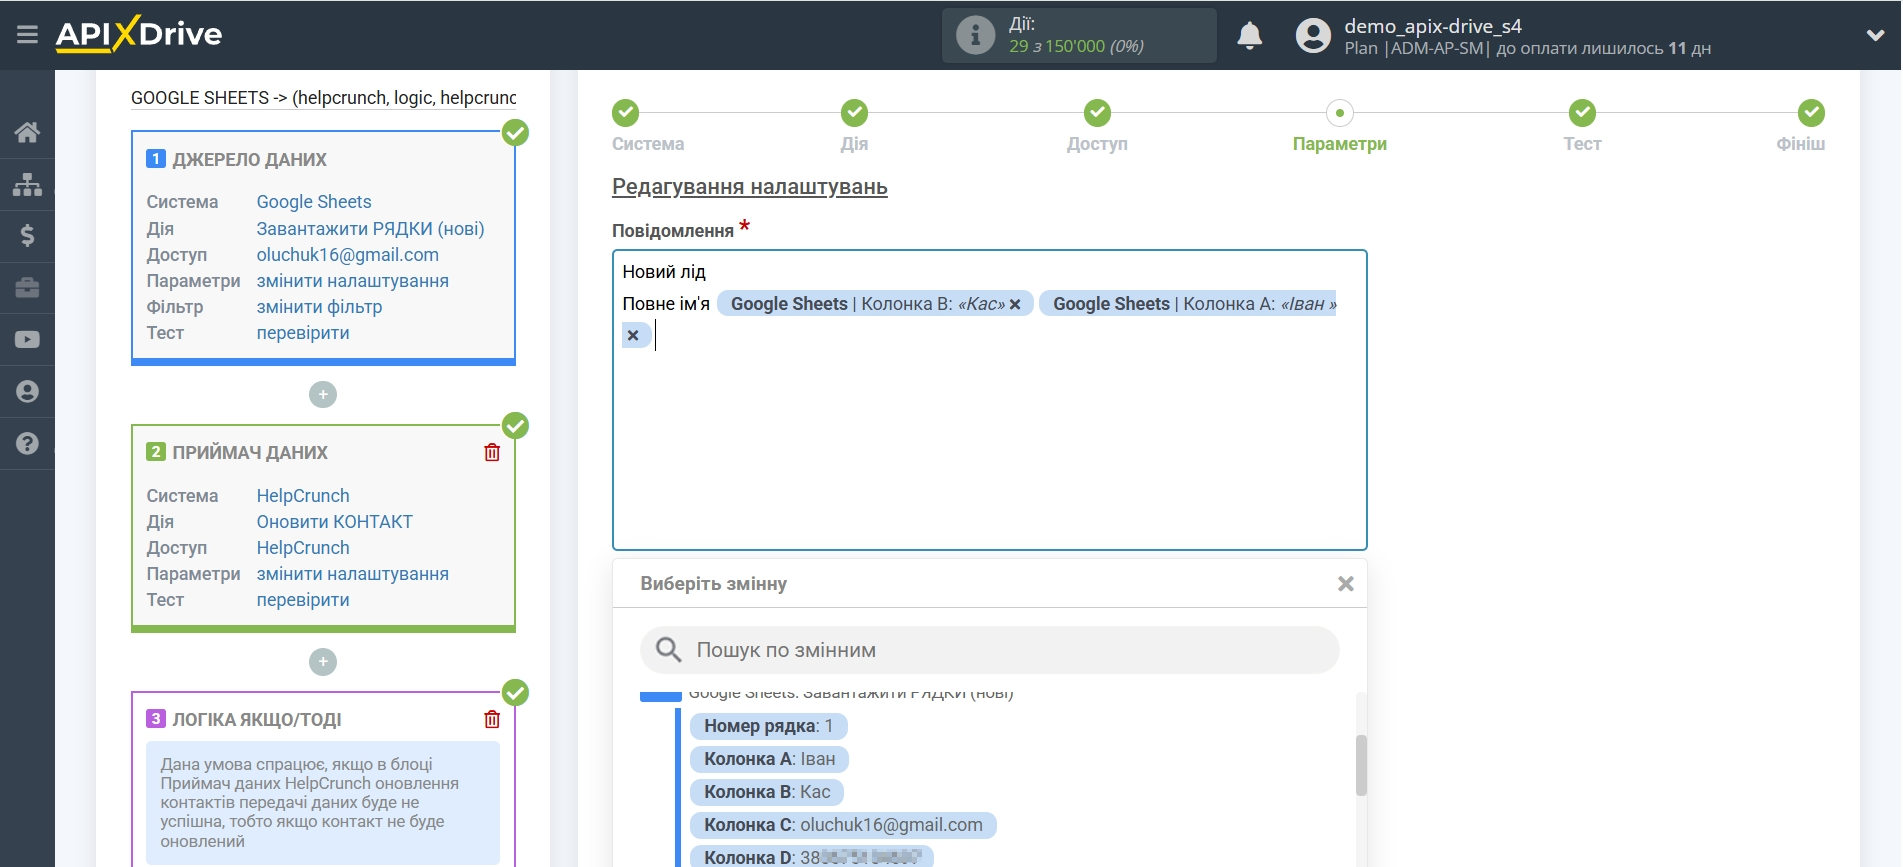The height and width of the screenshot is (867, 1903).
Task: Open notifications bell
Action: tap(1249, 36)
